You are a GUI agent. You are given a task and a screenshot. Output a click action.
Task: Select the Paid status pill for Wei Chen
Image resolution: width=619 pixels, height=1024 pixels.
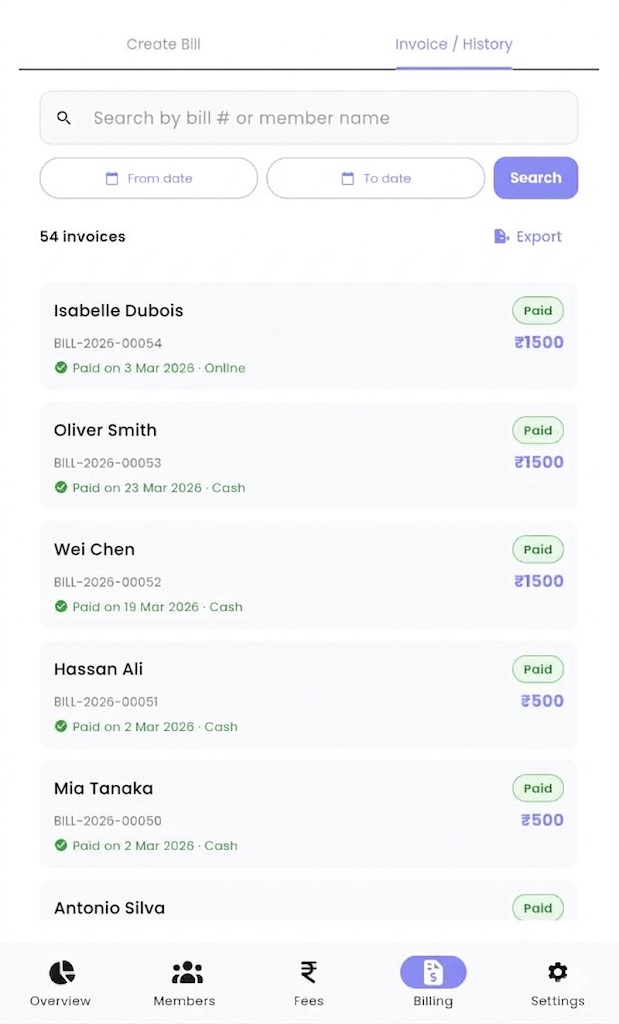[538, 549]
